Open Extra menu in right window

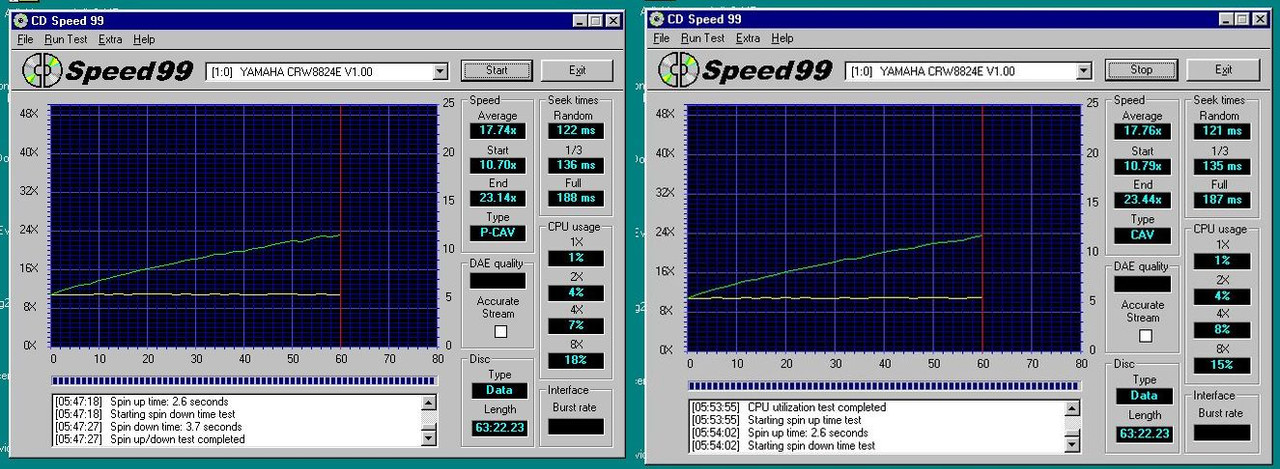coord(748,38)
